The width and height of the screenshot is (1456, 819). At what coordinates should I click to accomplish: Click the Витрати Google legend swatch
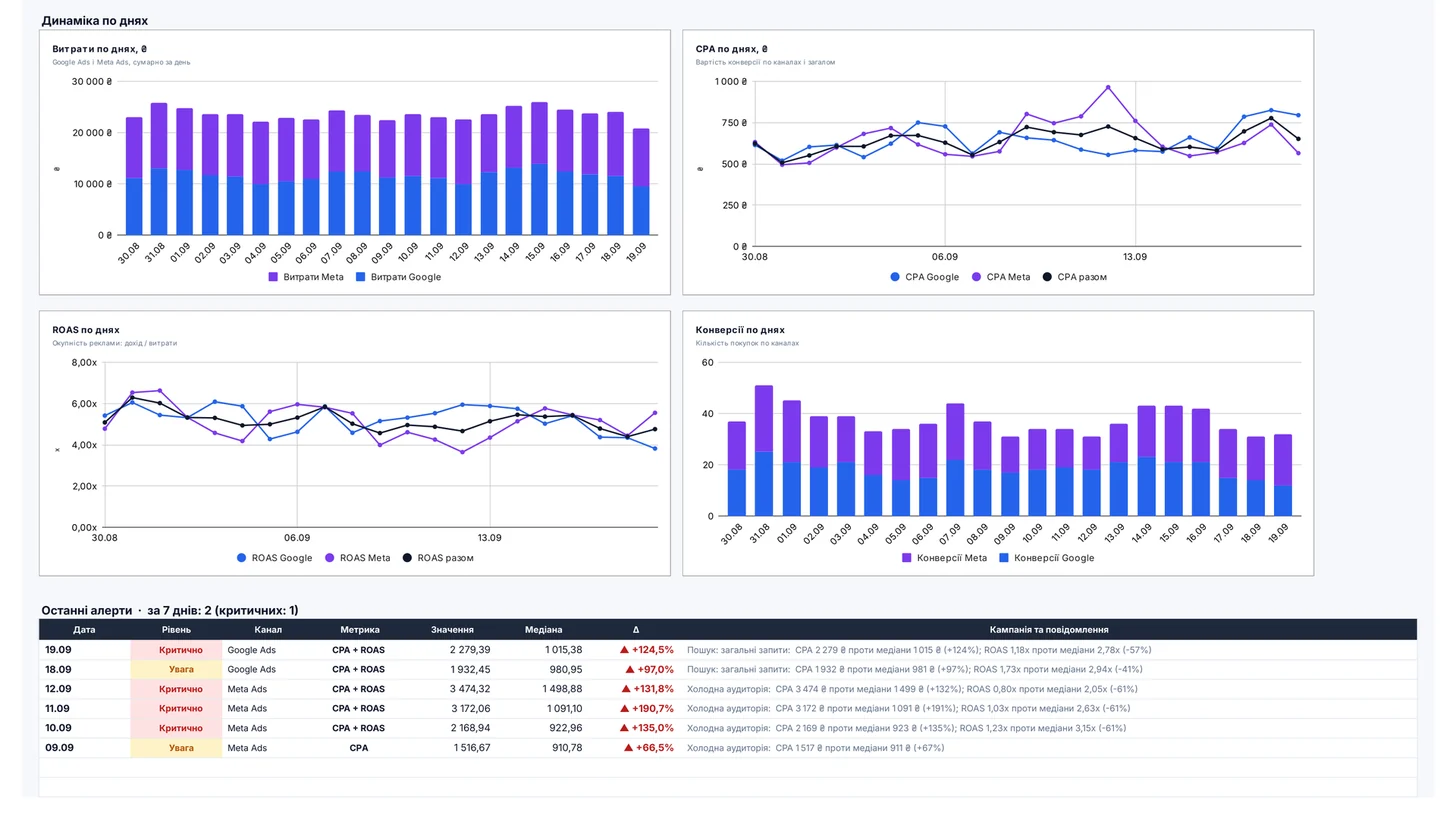361,277
